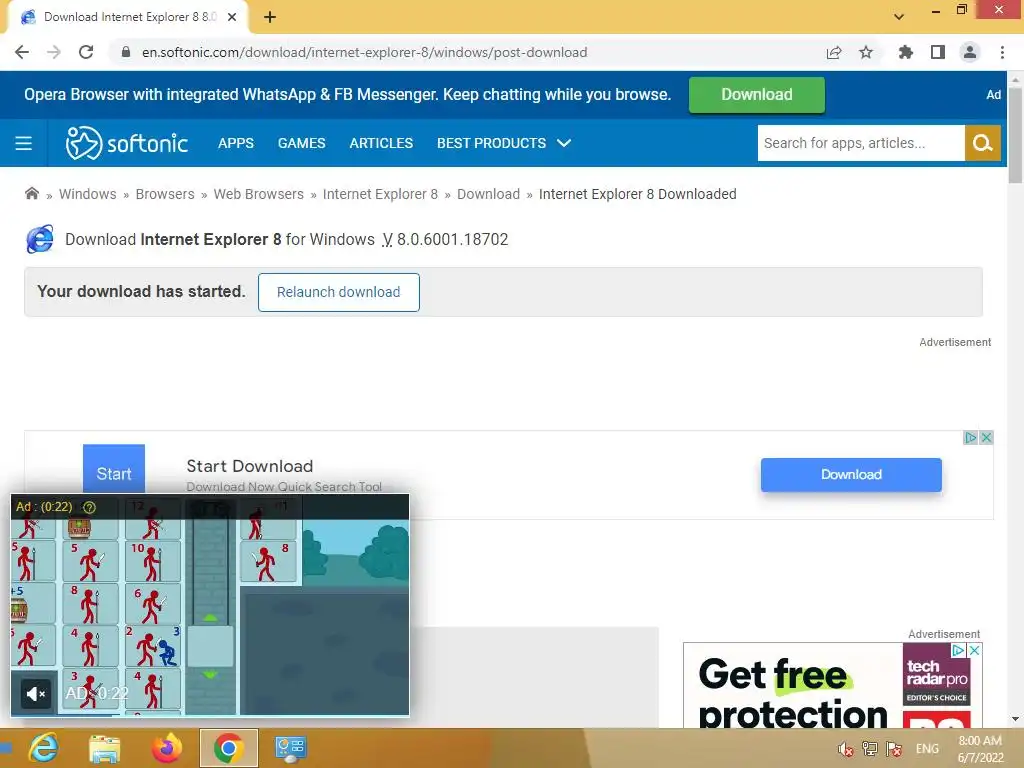Switch to Chrome in the taskbar
This screenshot has width=1024, height=768.
pyautogui.click(x=229, y=748)
